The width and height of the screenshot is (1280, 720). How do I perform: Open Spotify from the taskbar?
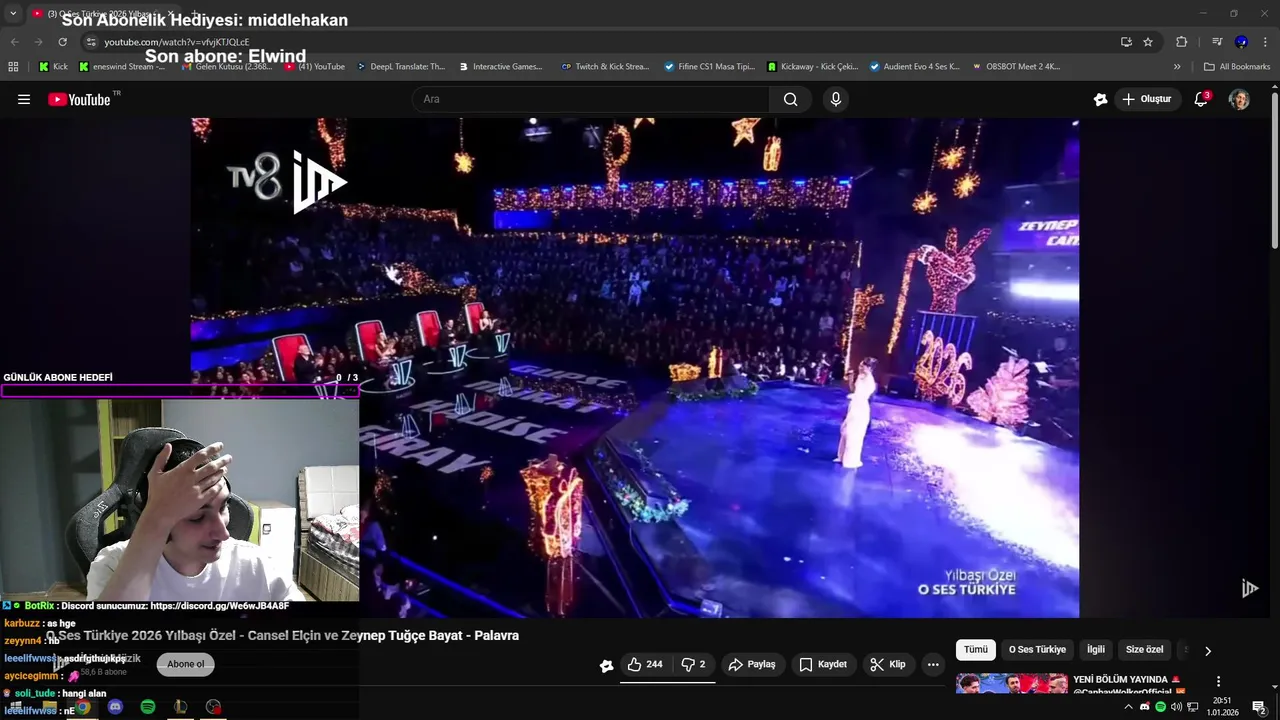(x=148, y=707)
